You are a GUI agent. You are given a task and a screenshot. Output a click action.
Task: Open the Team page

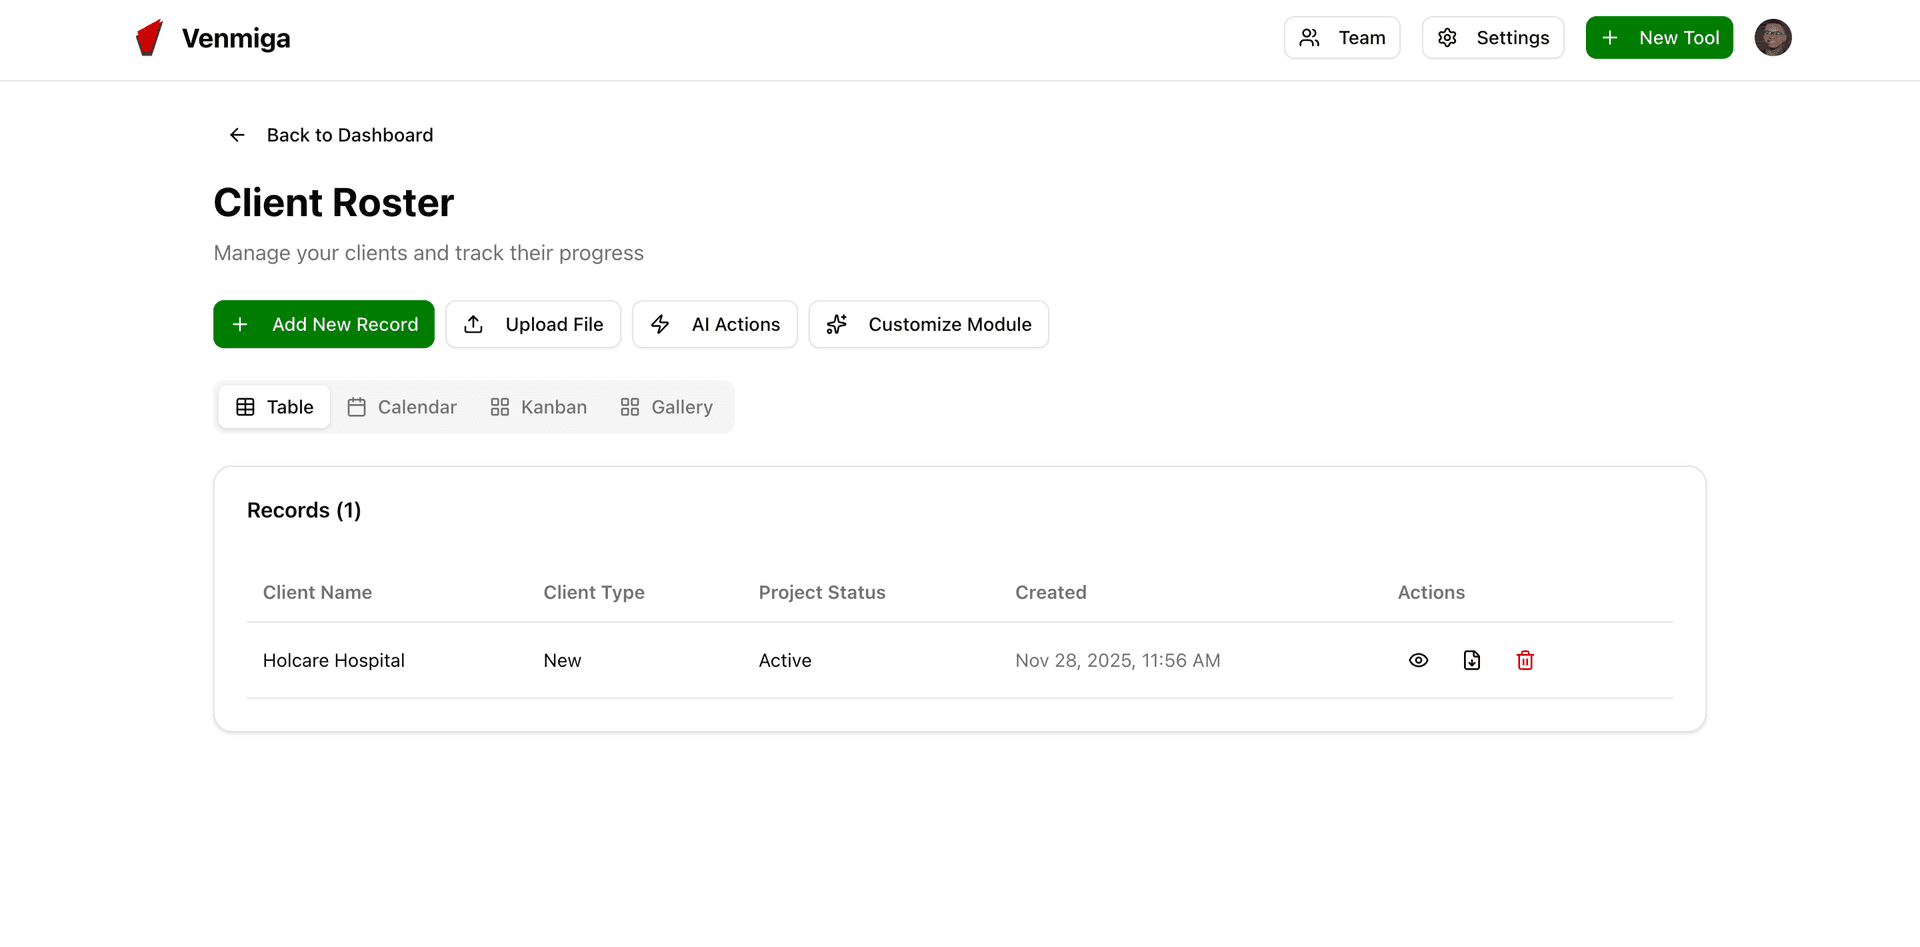1341,38
